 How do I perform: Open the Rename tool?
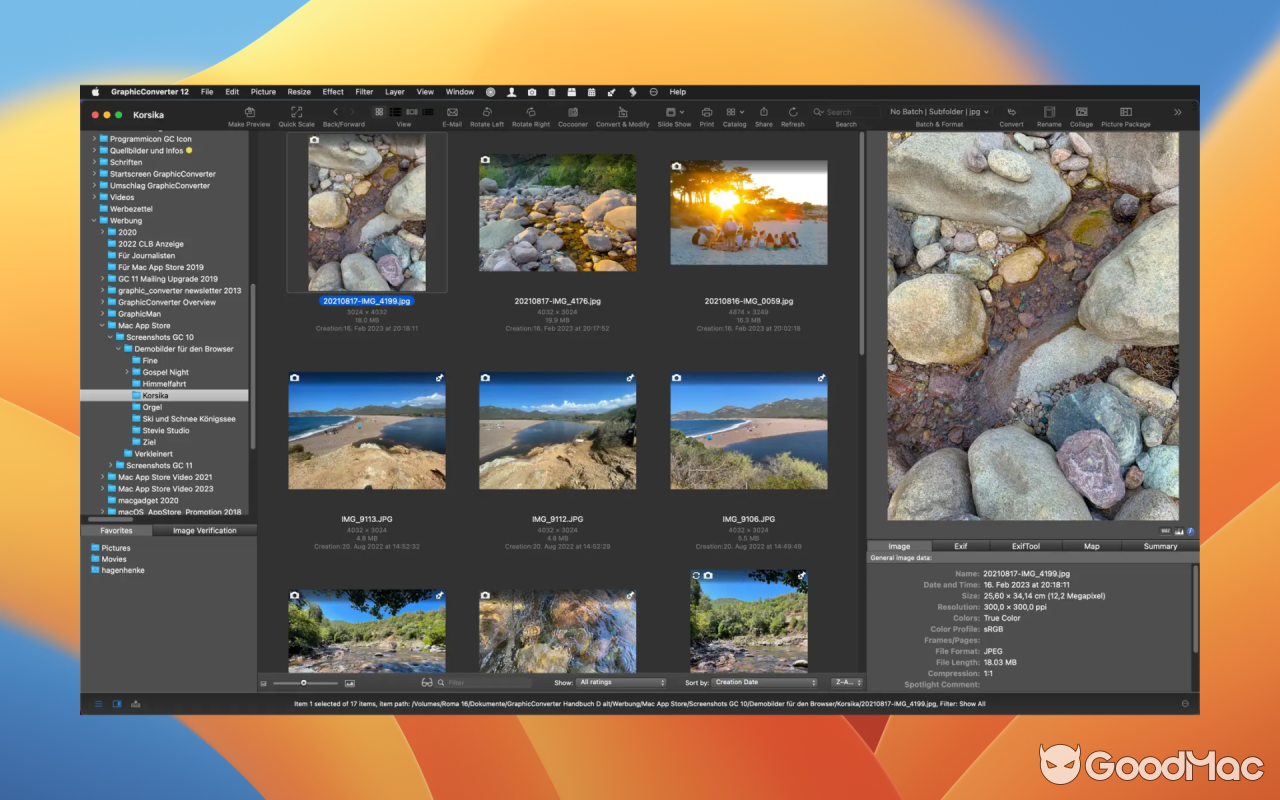pos(1048,111)
